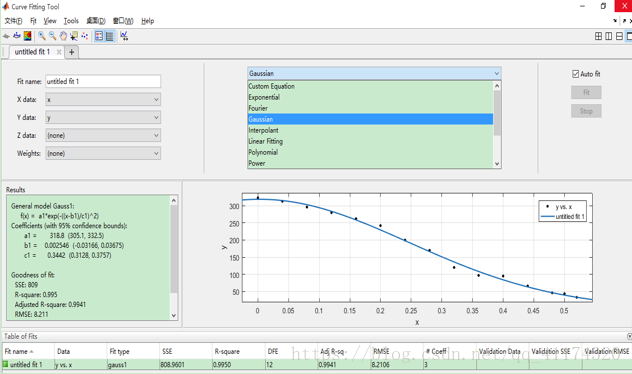
Task: Click Results panel scroll up arrow
Action: coord(174,200)
